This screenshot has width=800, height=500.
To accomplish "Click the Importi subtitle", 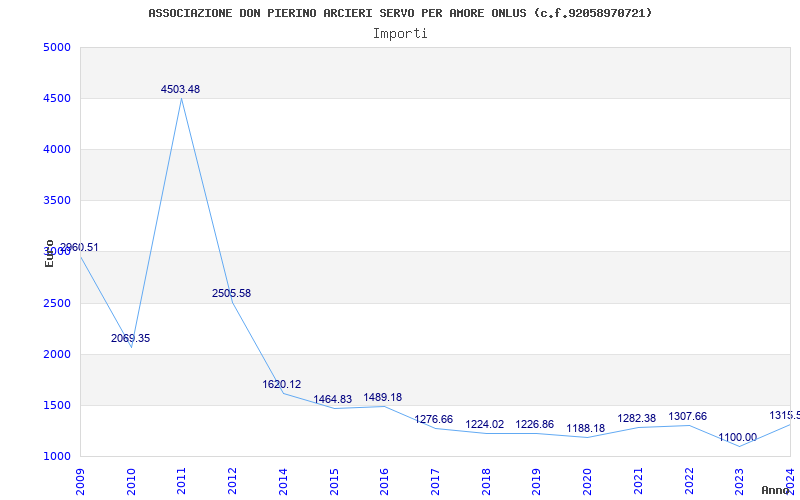I will (400, 33).
